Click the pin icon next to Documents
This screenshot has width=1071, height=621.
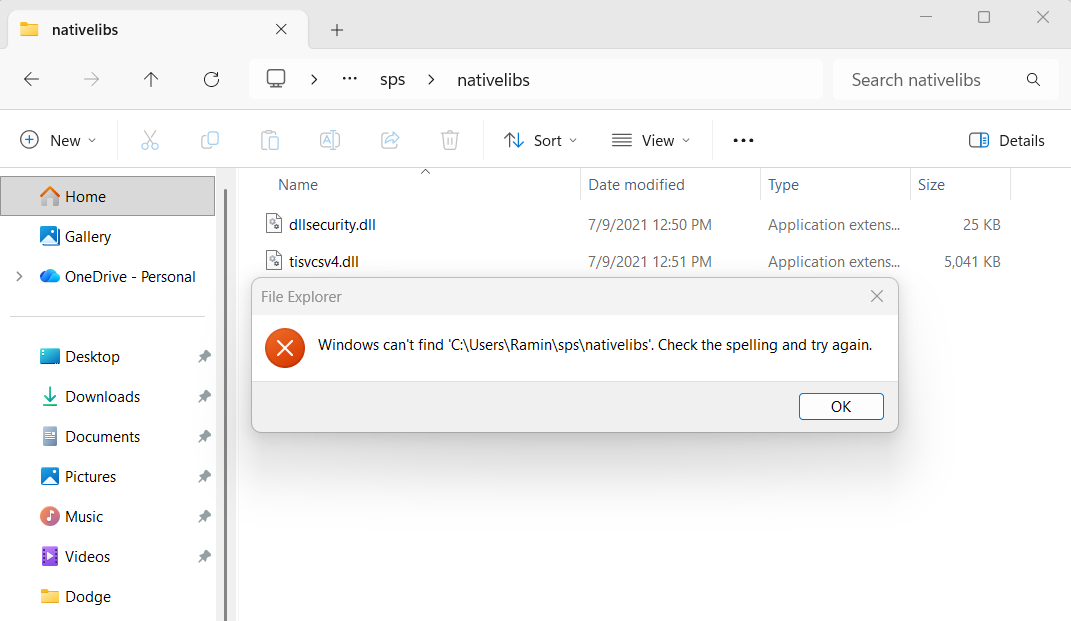click(x=204, y=437)
